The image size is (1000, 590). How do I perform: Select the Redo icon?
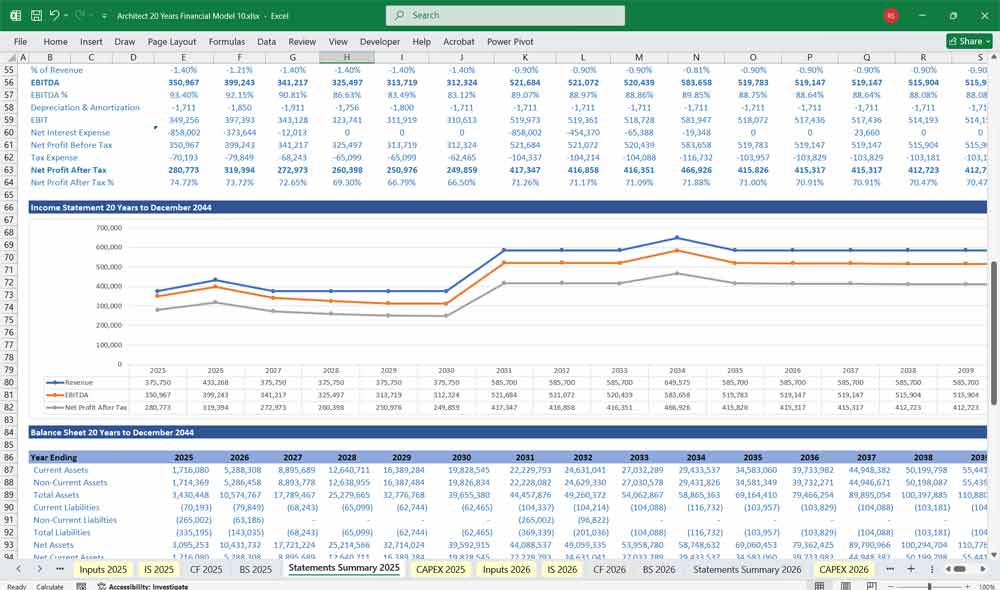point(78,14)
